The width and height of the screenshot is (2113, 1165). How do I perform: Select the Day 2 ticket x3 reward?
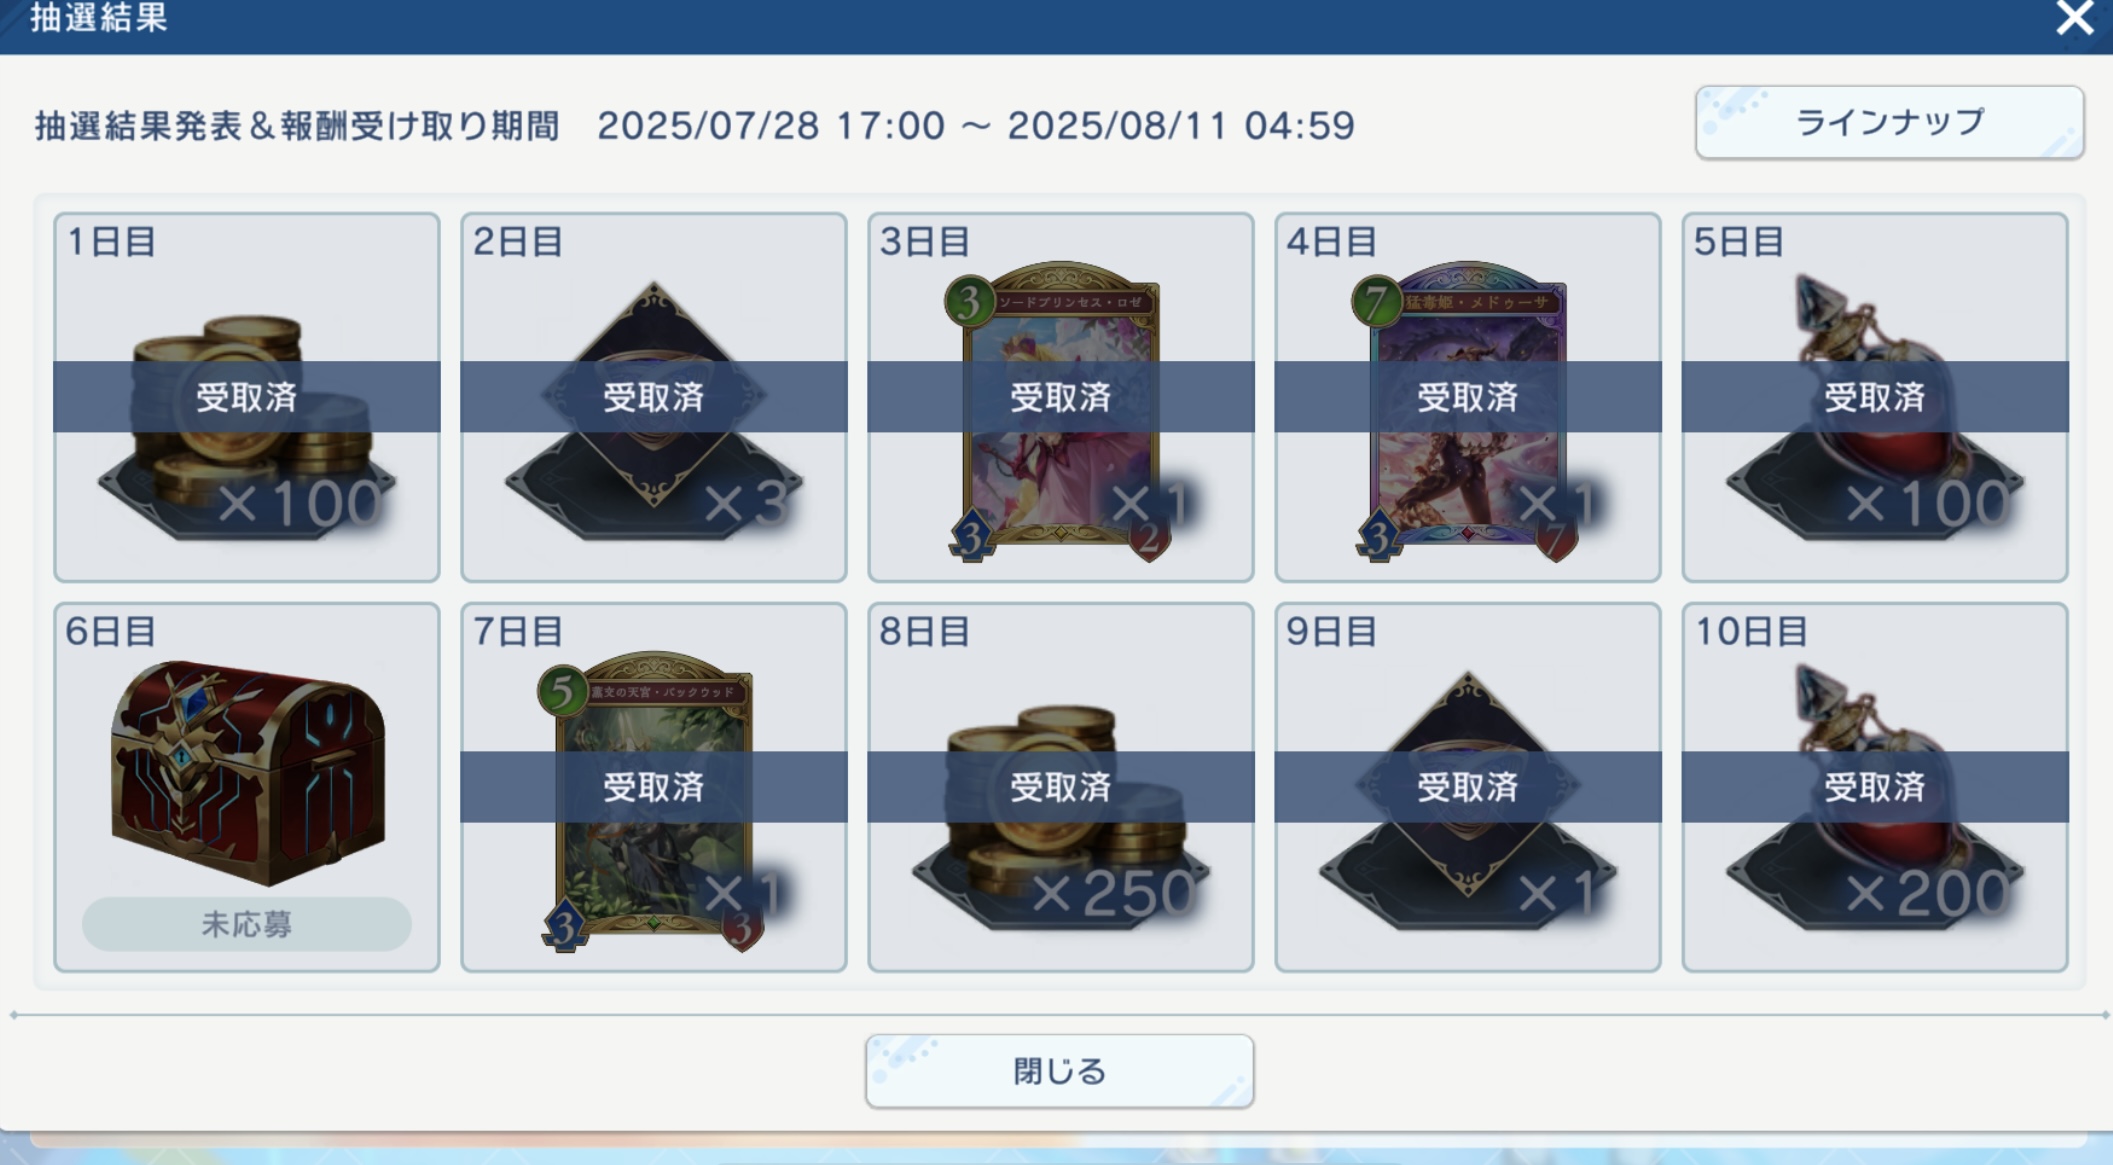(x=653, y=410)
